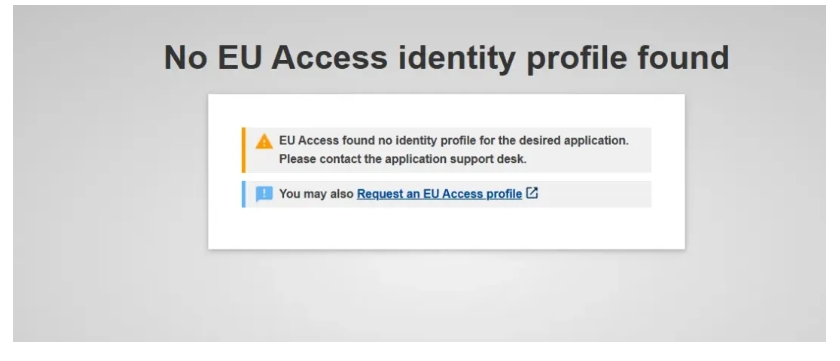Viewport: 840px width, 361px height.
Task: Click empty white area of the card below messages
Action: tap(446, 228)
